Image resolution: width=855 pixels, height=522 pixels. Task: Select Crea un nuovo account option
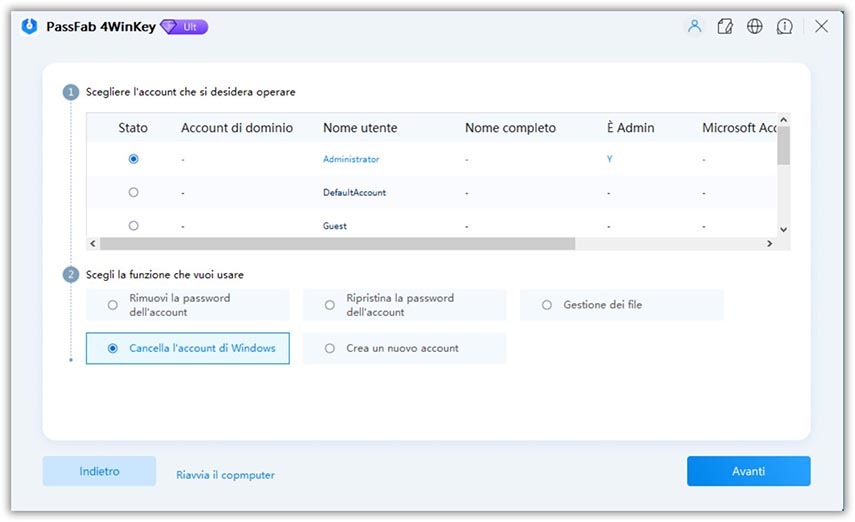(330, 348)
